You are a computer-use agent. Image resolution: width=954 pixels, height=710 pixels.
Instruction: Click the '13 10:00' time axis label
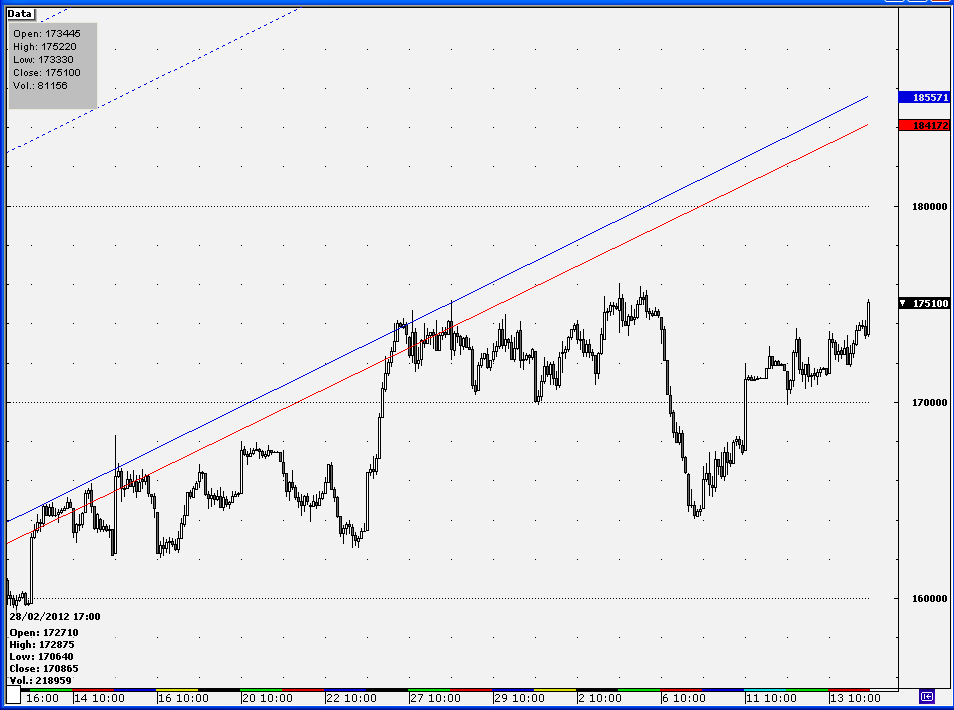(855, 698)
